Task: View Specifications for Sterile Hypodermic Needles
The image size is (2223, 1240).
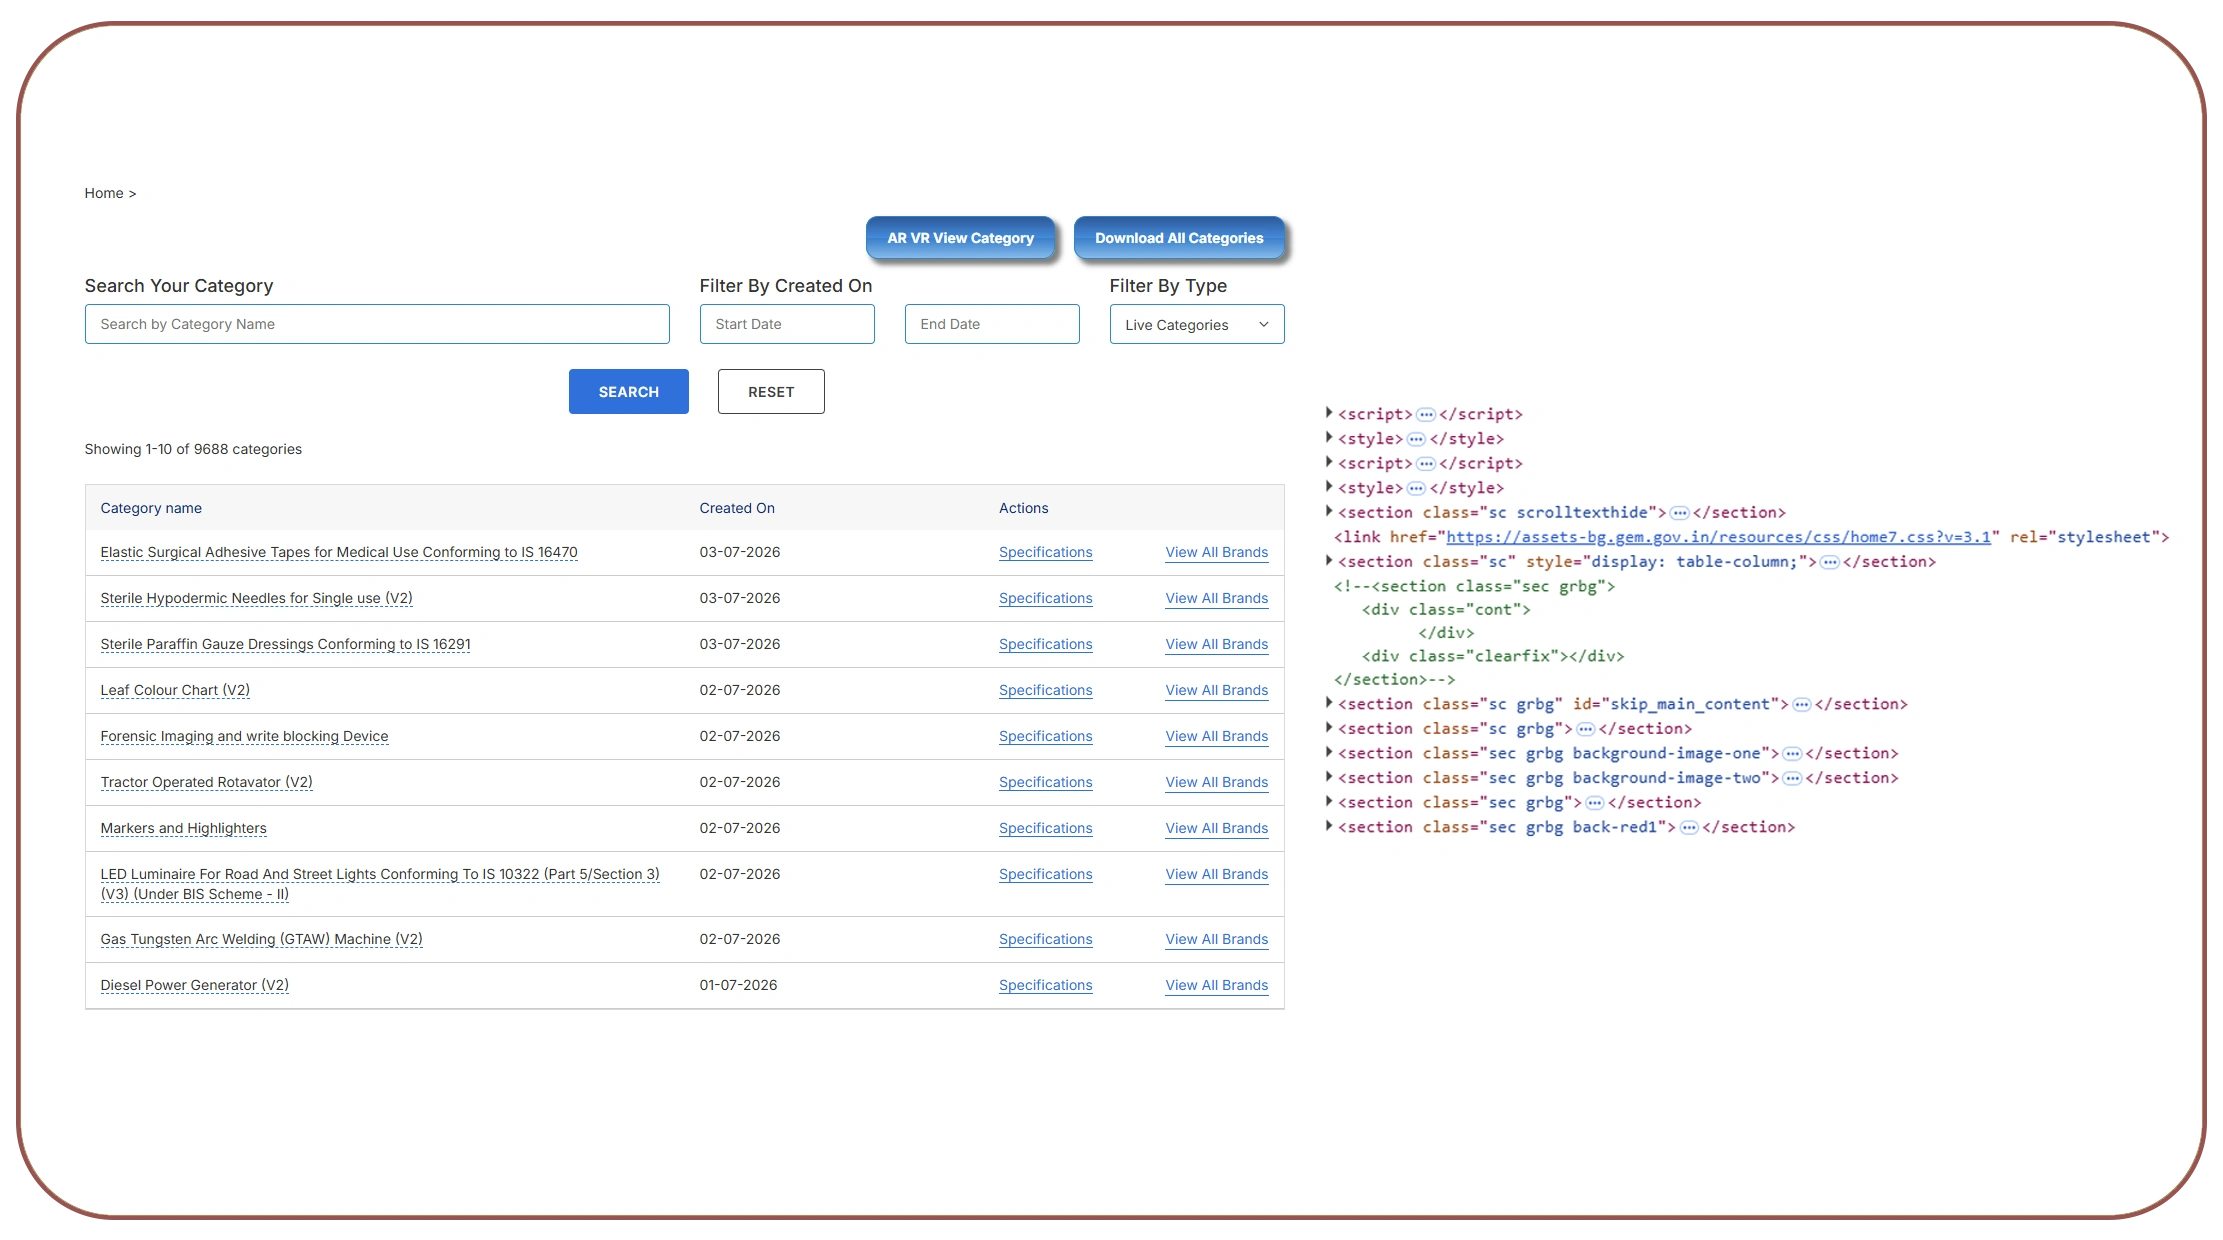Action: 1045,598
